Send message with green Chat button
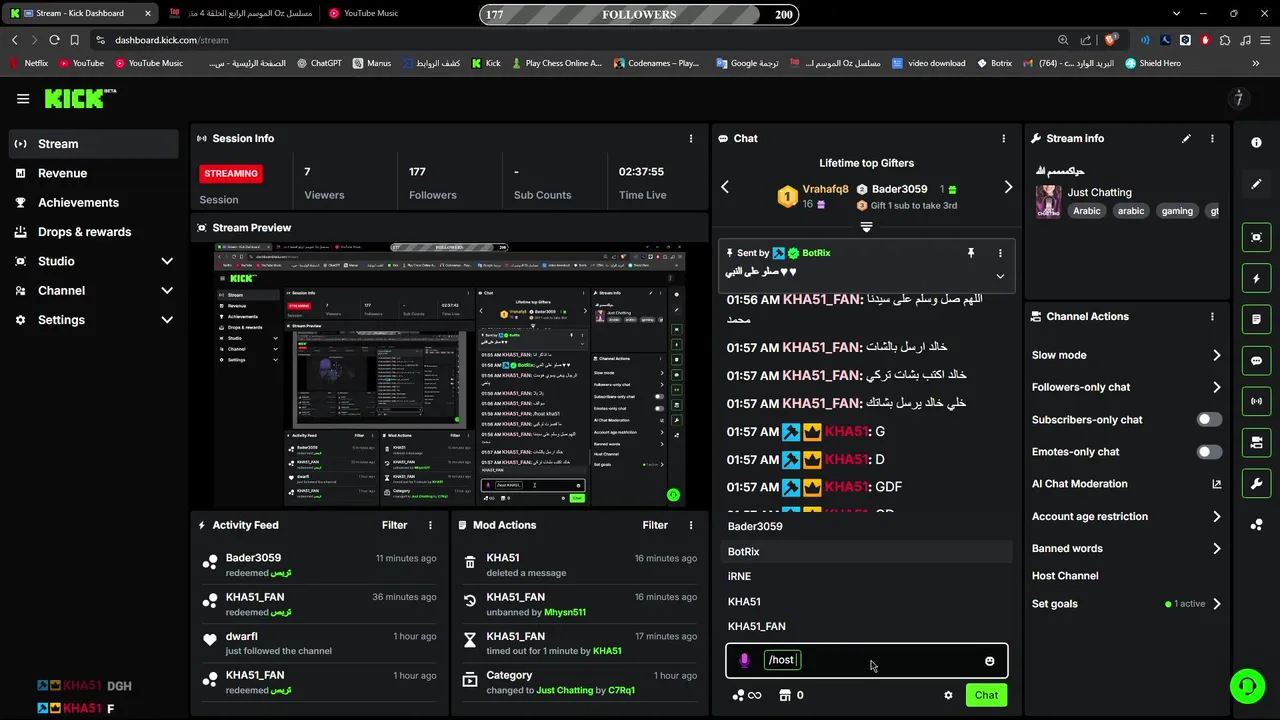The image size is (1280, 720). [986, 695]
